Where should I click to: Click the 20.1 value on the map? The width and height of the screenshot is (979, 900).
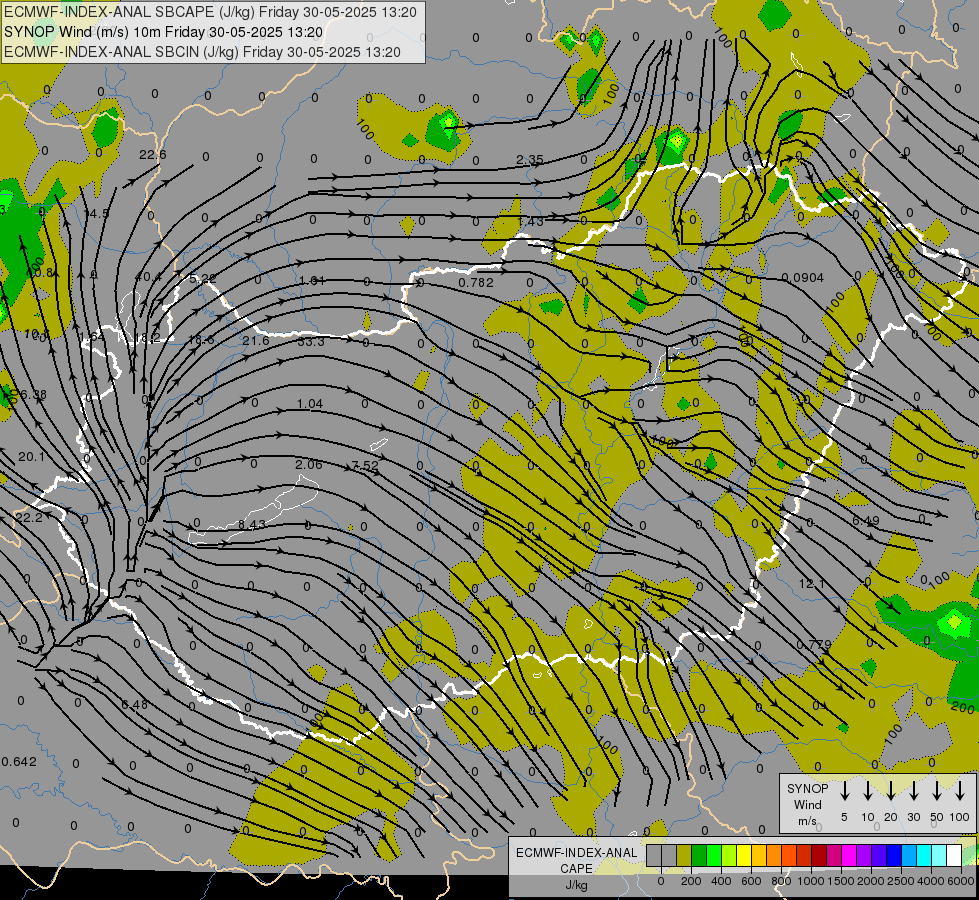point(31,457)
